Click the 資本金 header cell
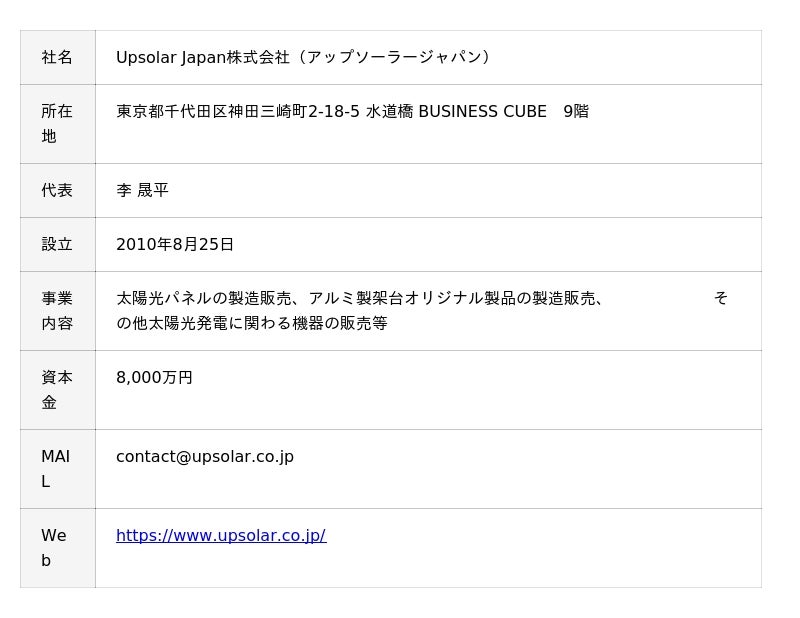 click(x=57, y=390)
